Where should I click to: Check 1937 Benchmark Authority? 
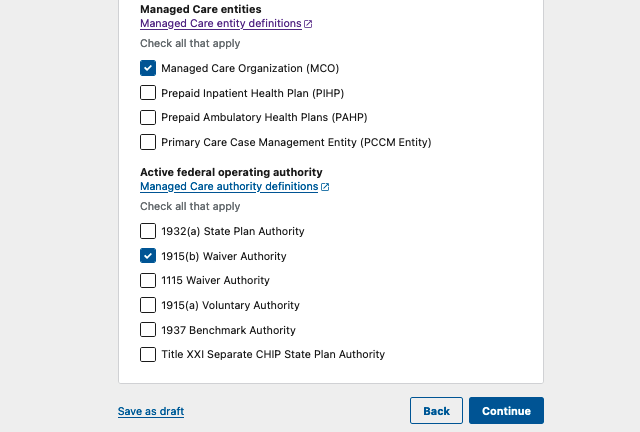point(148,330)
